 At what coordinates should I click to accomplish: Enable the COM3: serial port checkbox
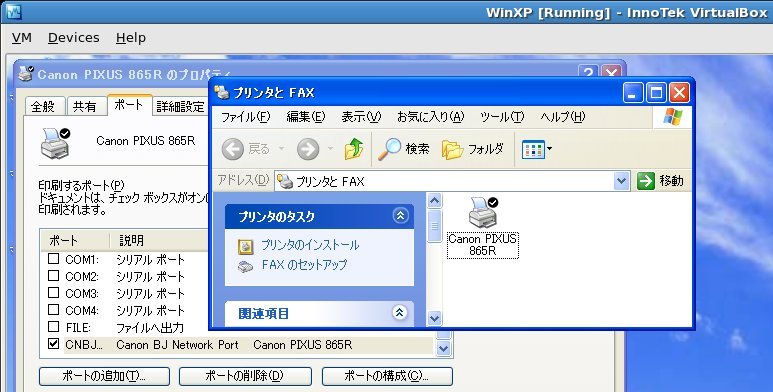53,293
